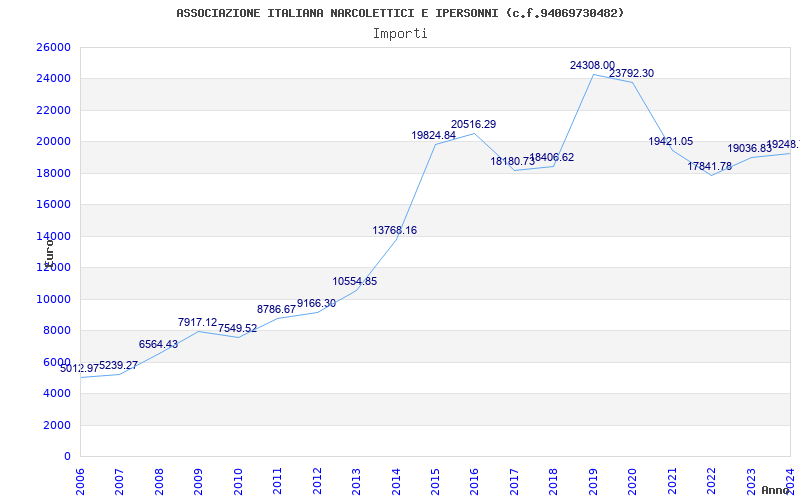Viewport: 800px width, 500px height.
Task: Select the 10554.85 data label
Action: click(355, 282)
